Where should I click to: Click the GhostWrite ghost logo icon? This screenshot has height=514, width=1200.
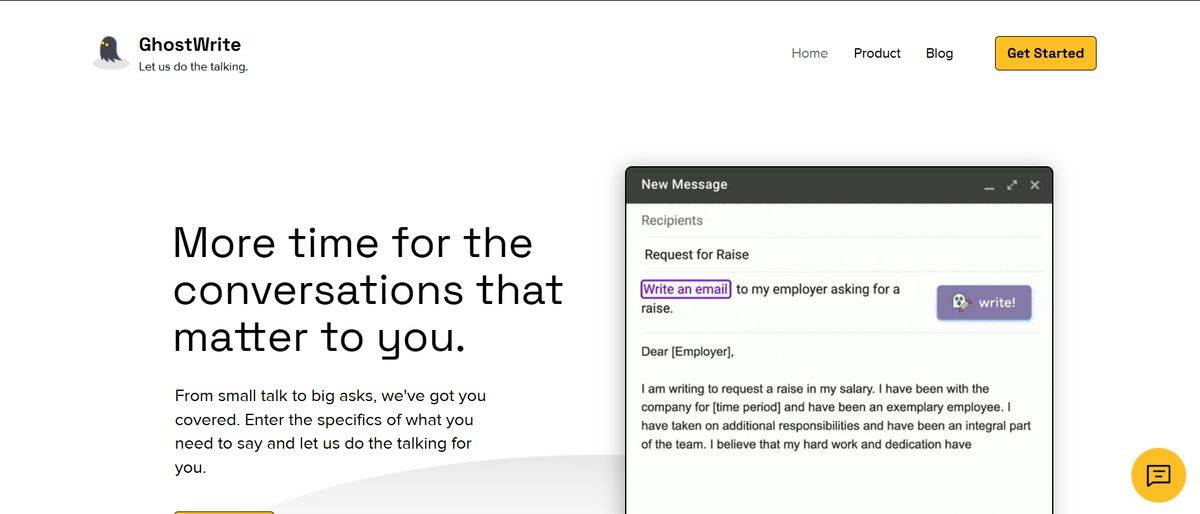point(110,52)
